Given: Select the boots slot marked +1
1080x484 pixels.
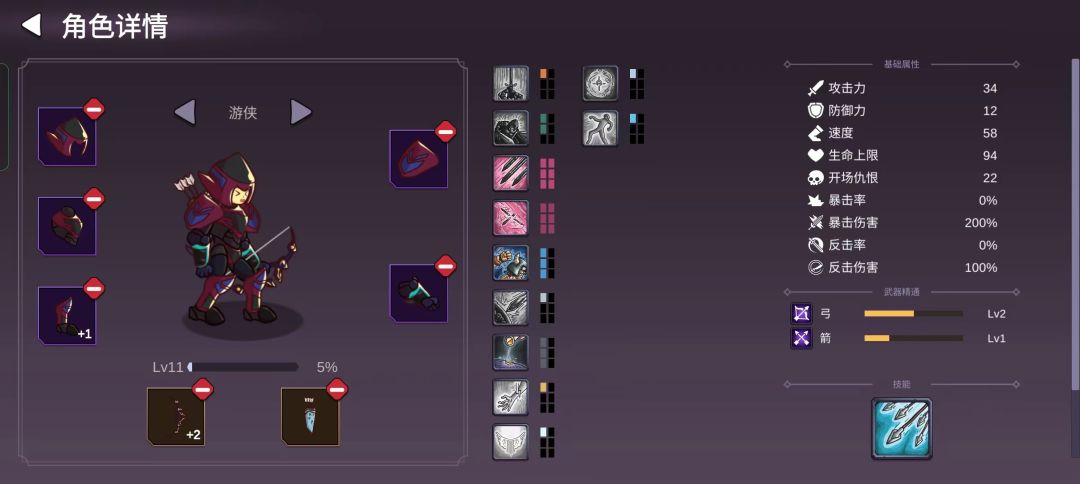Looking at the screenshot, I should click(67, 315).
